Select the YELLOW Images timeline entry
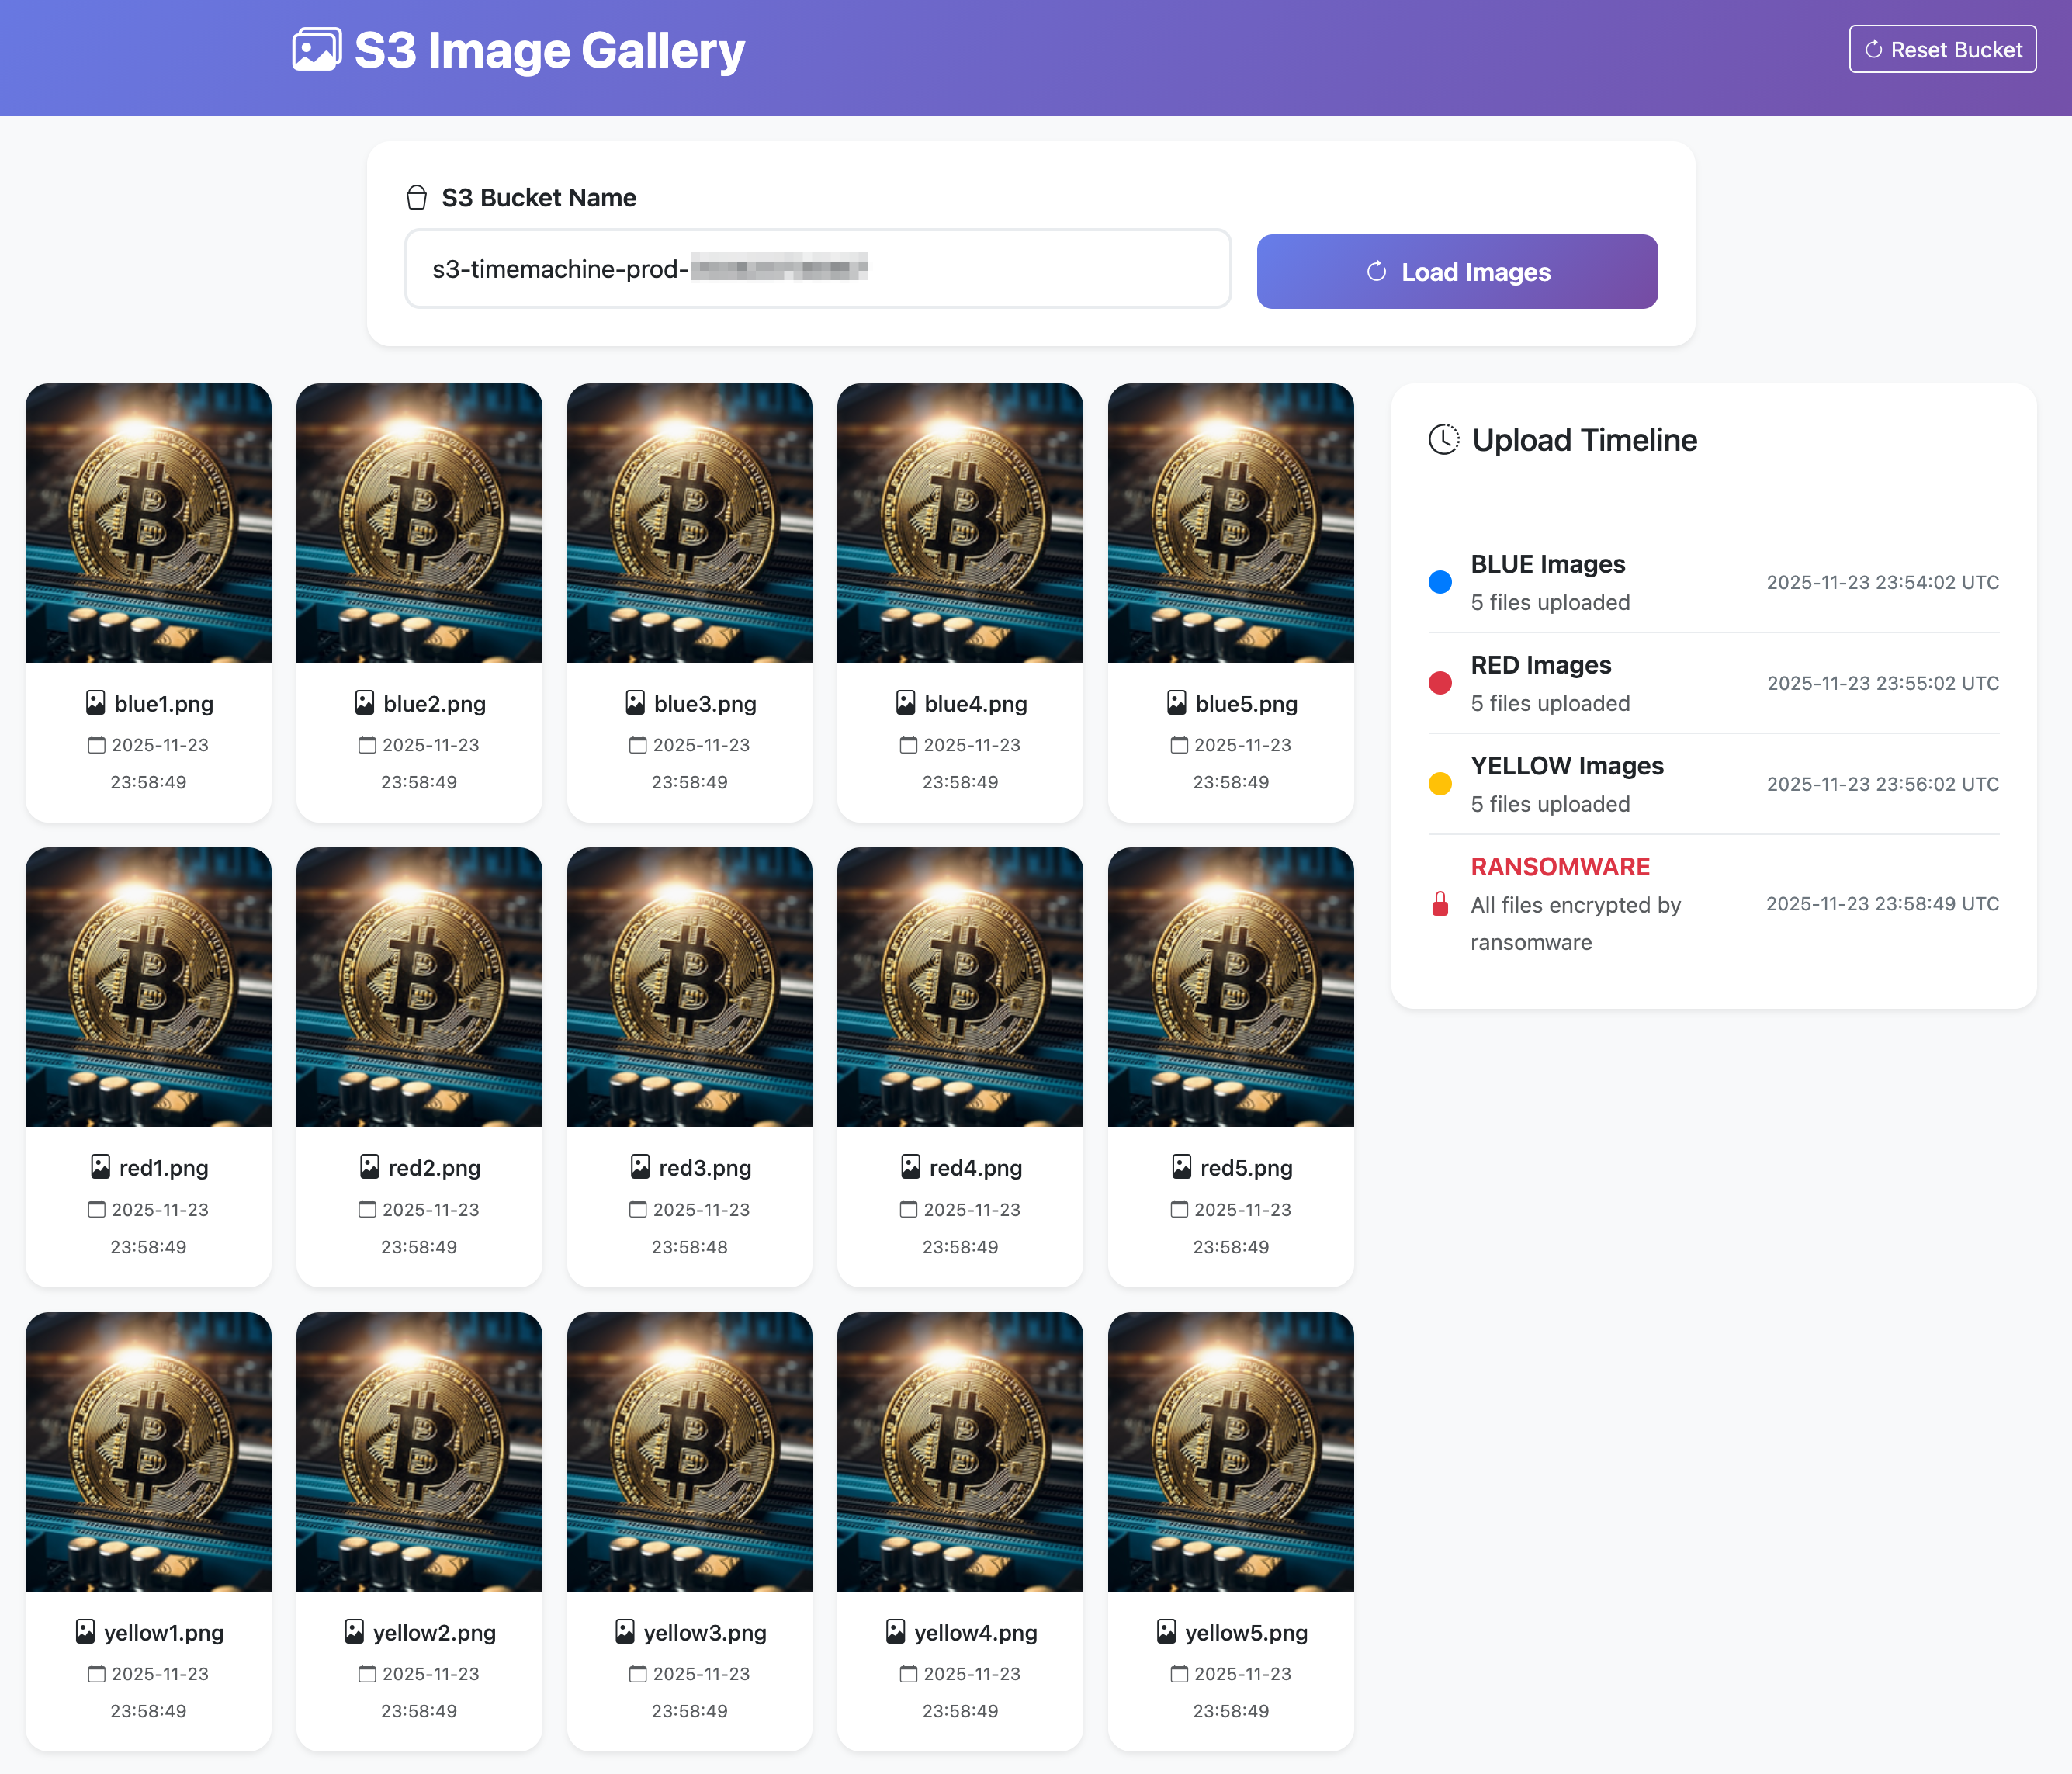The width and height of the screenshot is (2072, 1774). [1567, 766]
